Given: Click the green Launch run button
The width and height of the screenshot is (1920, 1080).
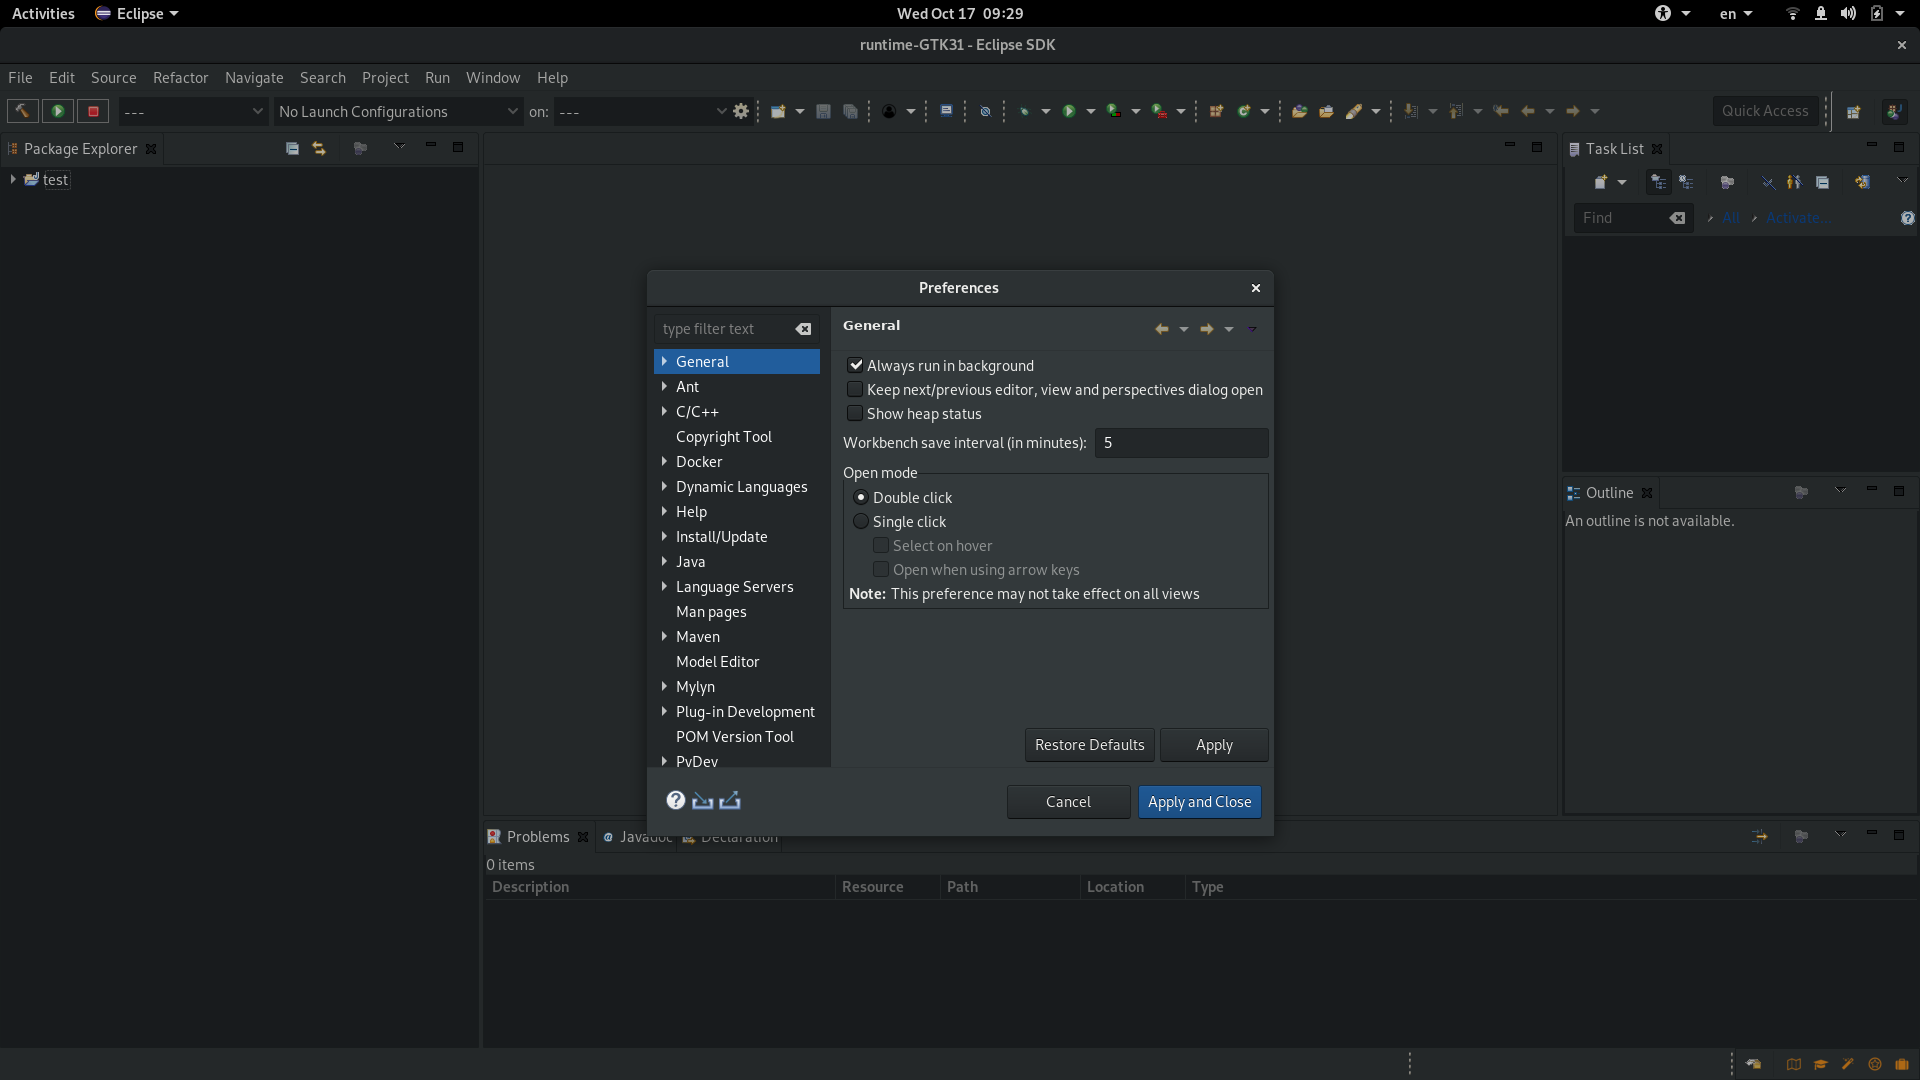Looking at the screenshot, I should click(58, 111).
